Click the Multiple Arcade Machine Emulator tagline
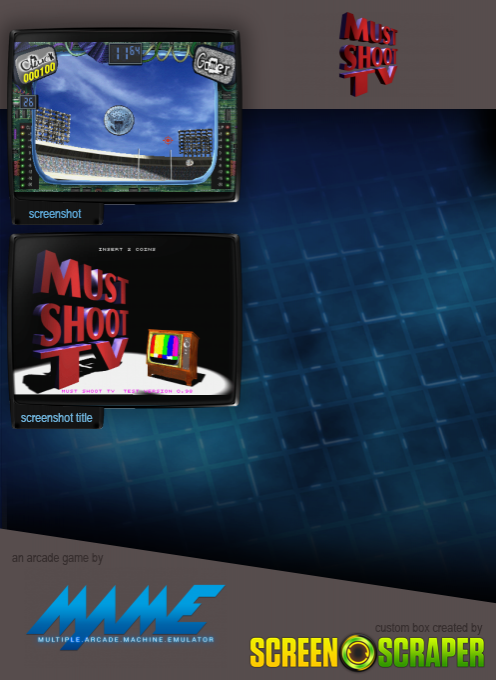The width and height of the screenshot is (496, 680). coord(126,640)
